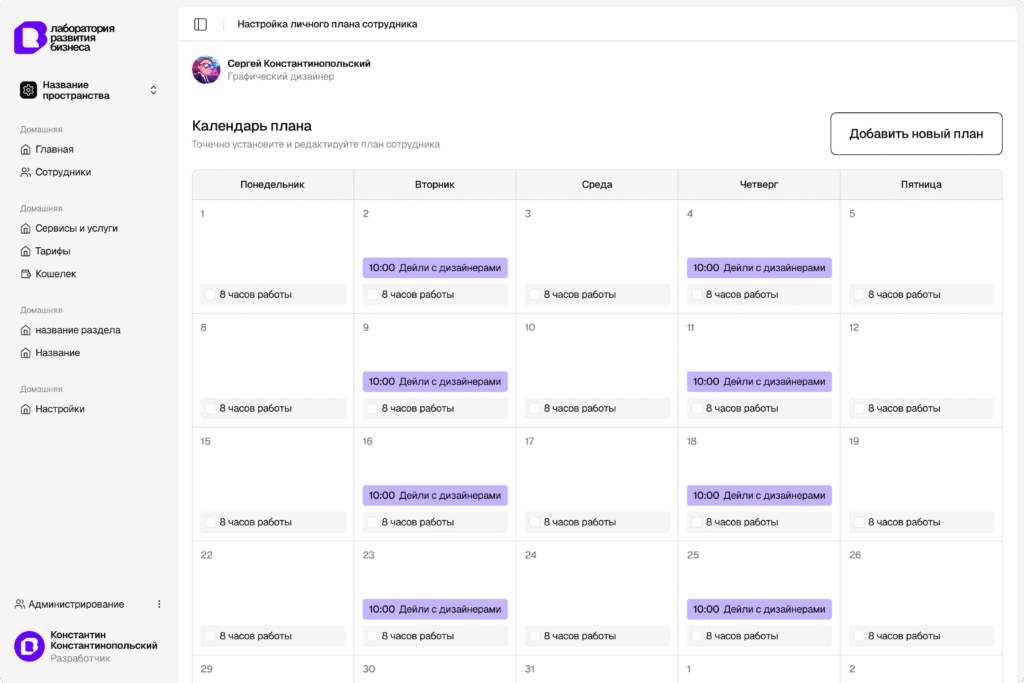
Task: Open the Главная menu item
Action: (54, 149)
